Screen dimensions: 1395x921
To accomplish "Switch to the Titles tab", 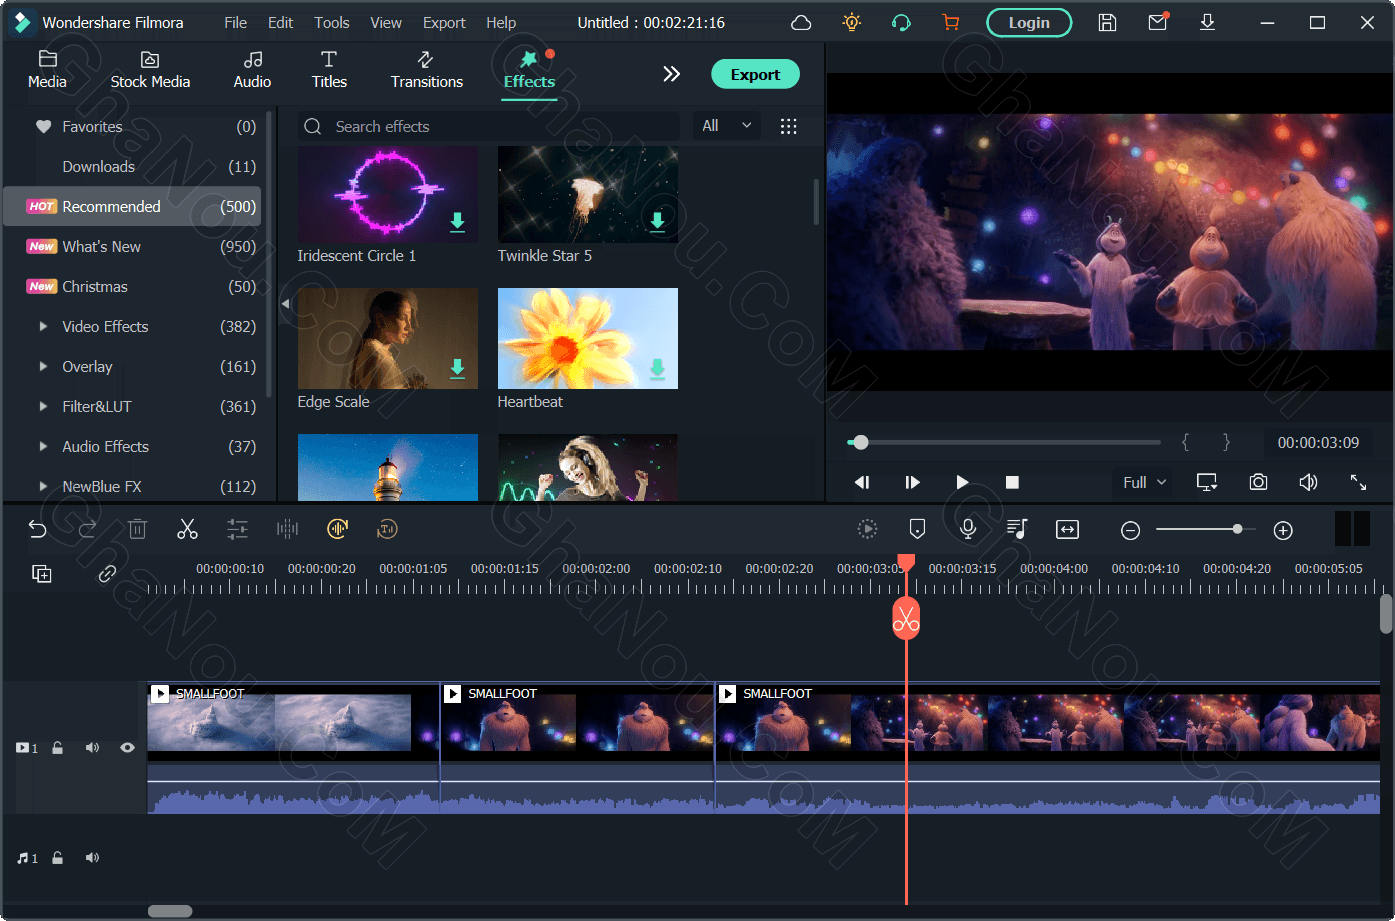I will pos(329,70).
